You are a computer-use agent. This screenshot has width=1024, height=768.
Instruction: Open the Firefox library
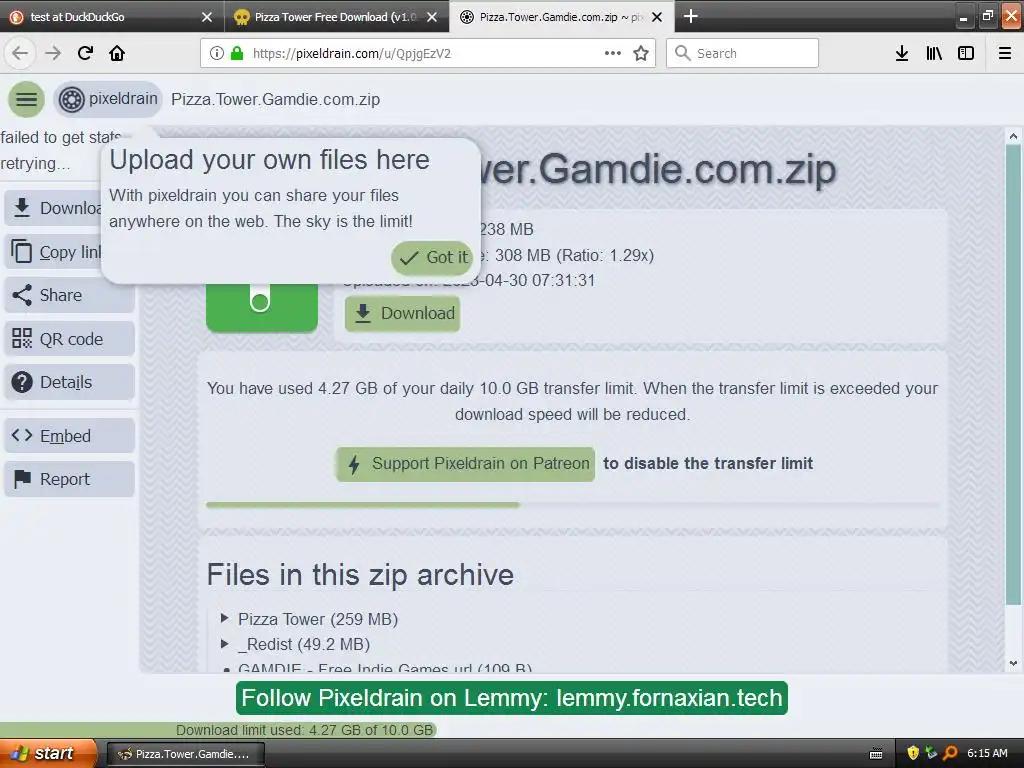tap(934, 53)
